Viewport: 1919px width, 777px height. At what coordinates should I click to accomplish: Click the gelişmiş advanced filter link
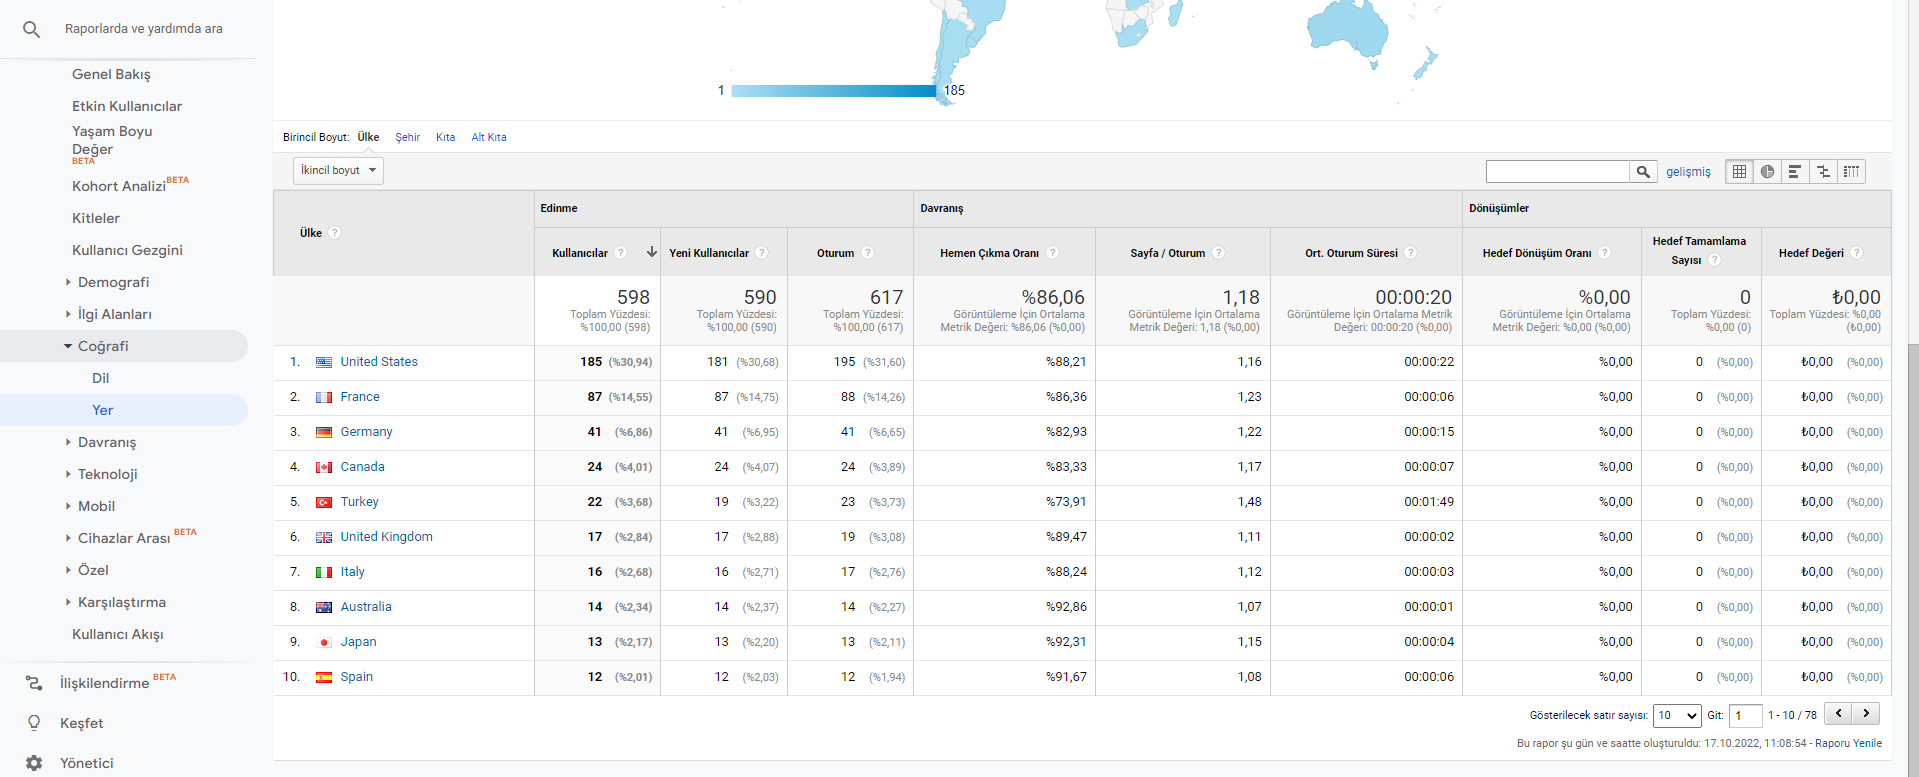[1688, 172]
